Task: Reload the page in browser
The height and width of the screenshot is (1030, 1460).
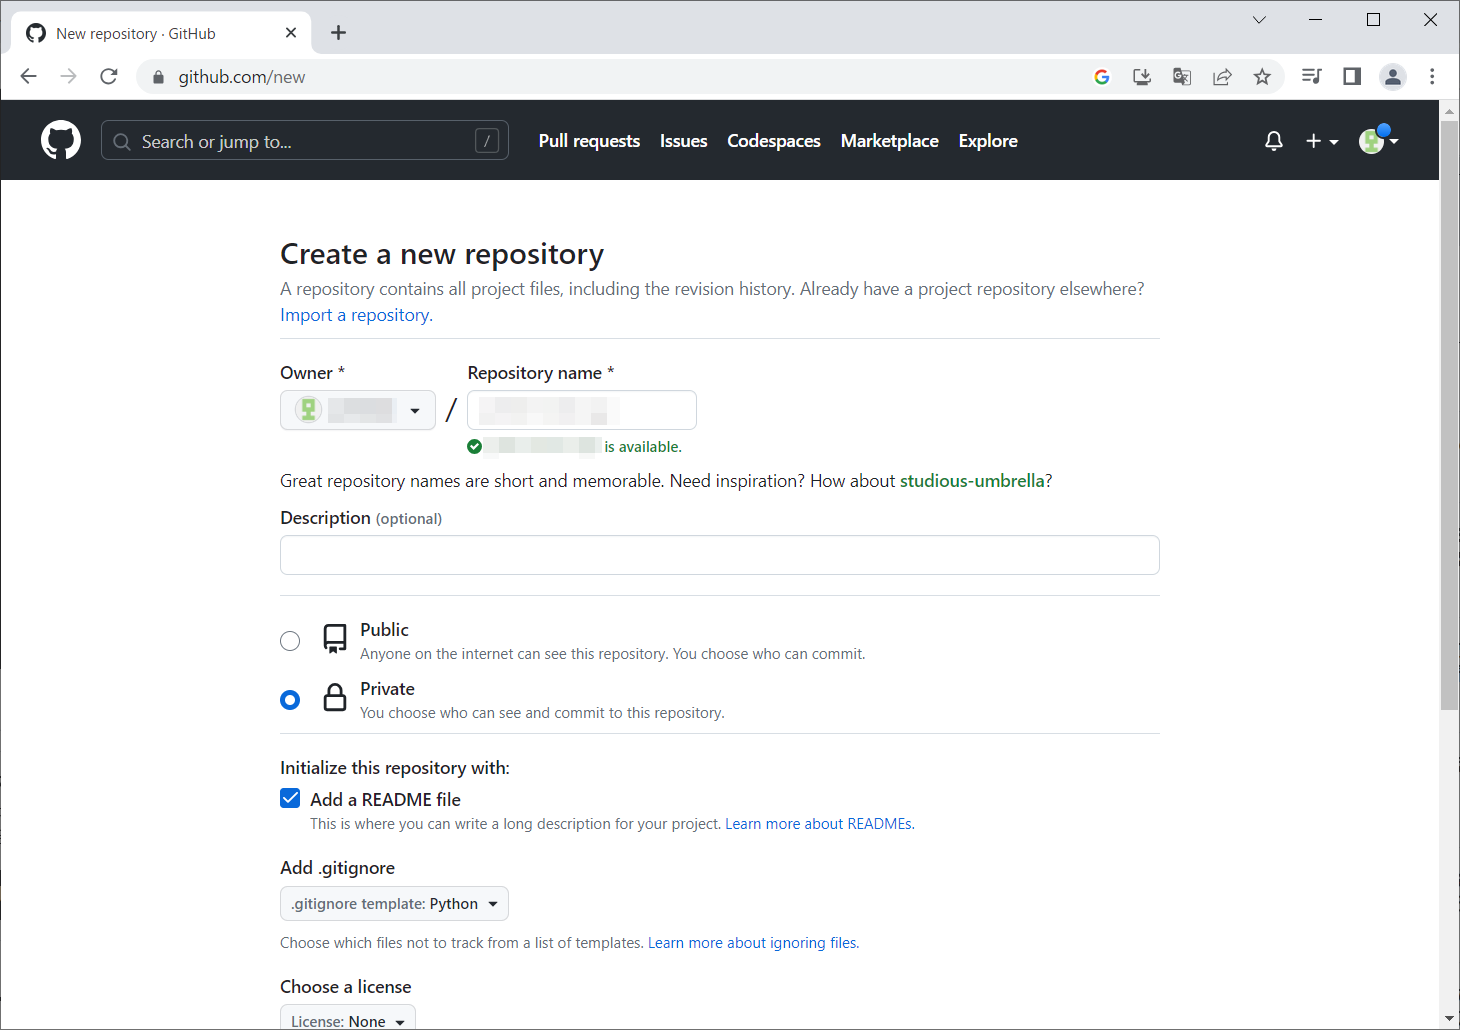Action: click(109, 77)
